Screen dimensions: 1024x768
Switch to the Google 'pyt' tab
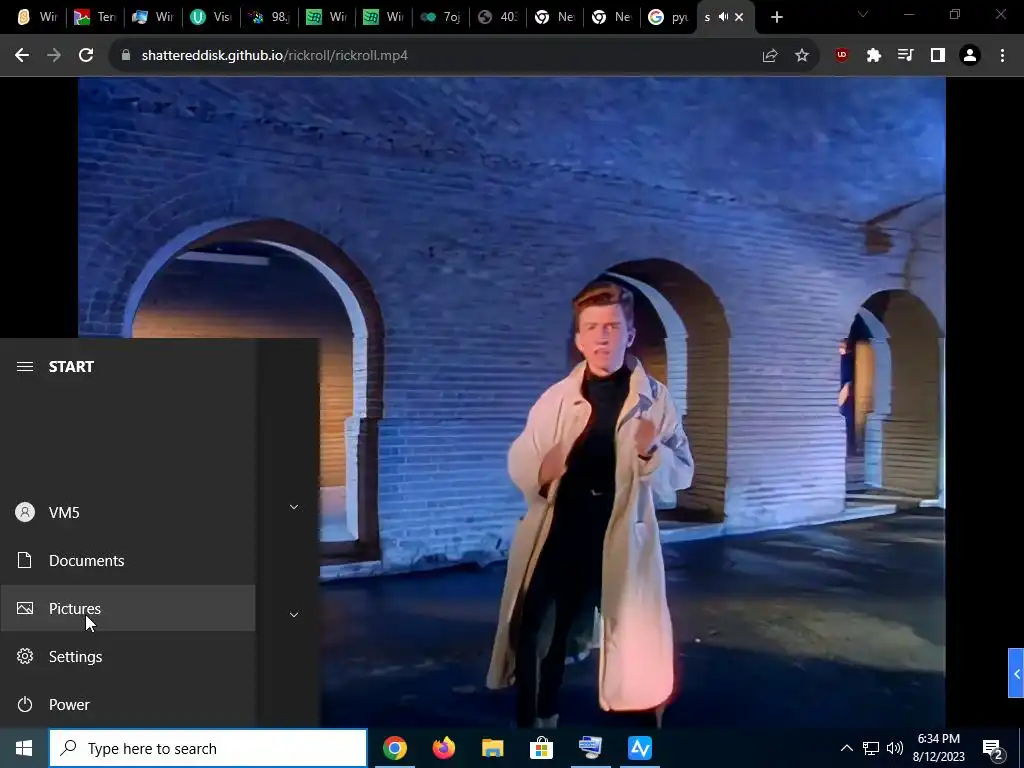669,17
